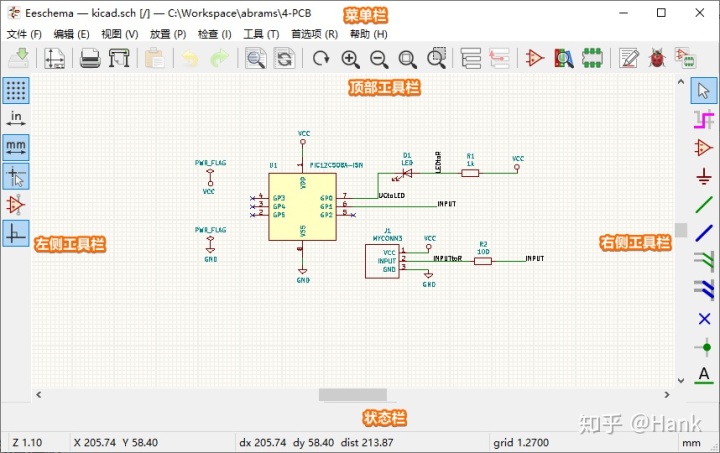
Task: Click the Plot schematic icon
Action: click(x=119, y=58)
